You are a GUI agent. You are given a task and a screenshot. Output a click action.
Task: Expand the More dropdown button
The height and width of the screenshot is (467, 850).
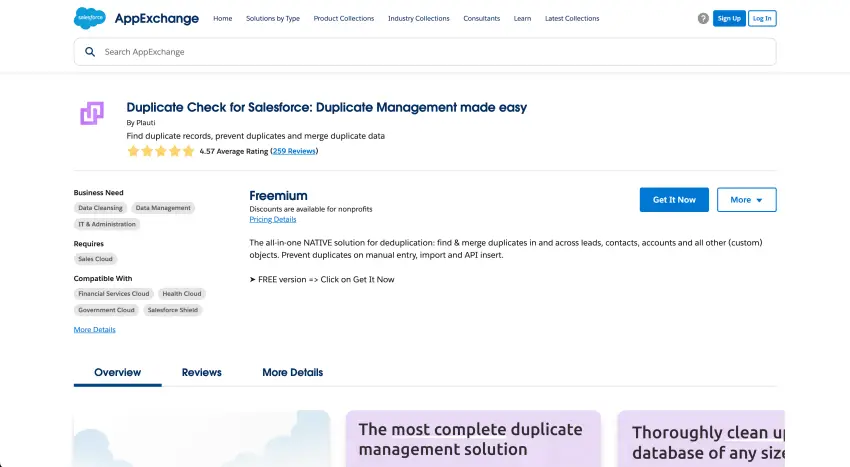(x=746, y=200)
